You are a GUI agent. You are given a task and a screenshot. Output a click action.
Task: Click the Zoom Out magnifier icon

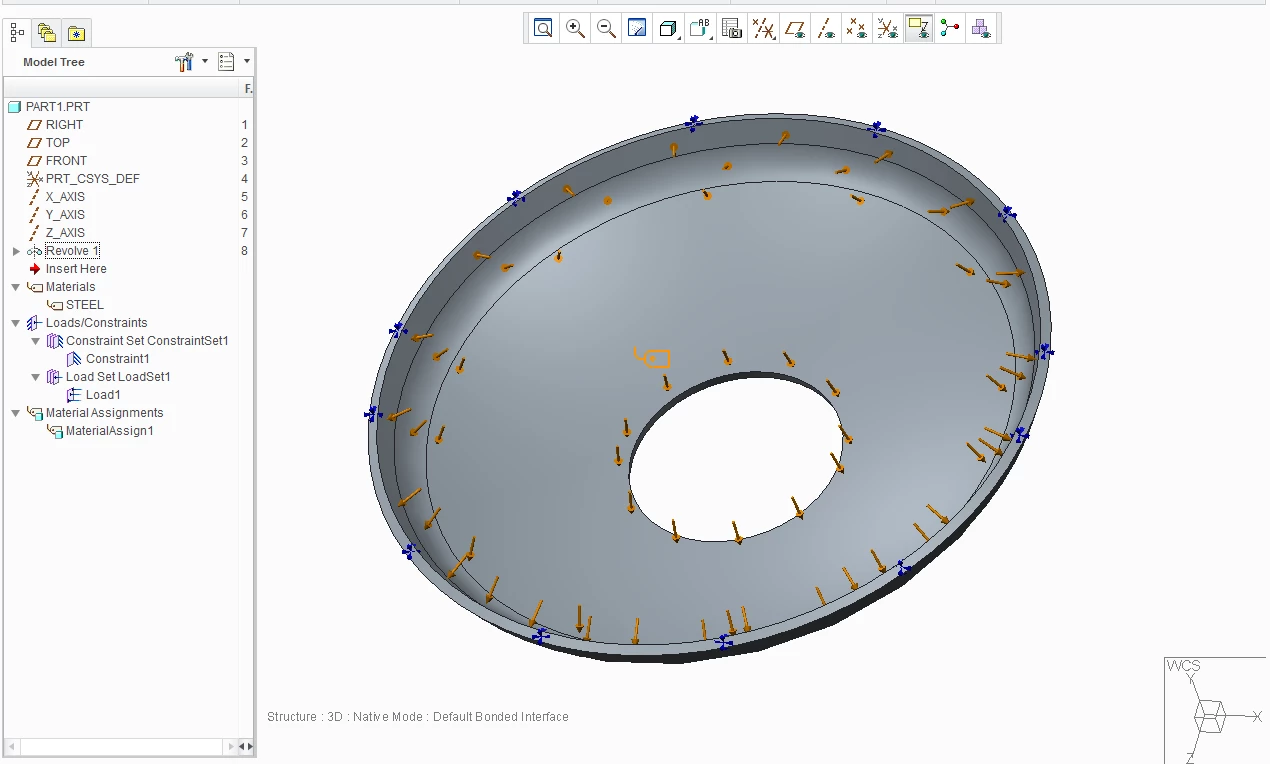tap(606, 28)
